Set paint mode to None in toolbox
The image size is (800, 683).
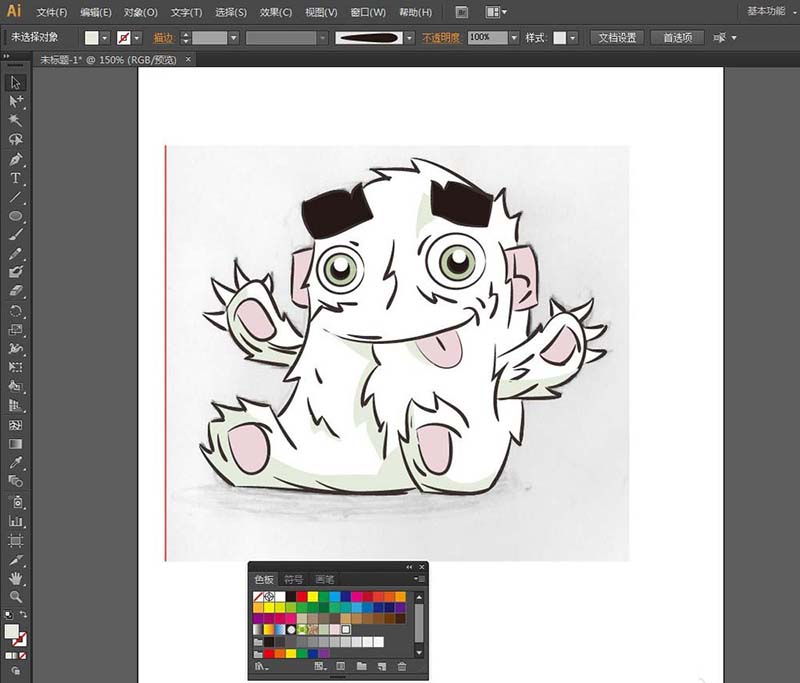point(23,656)
